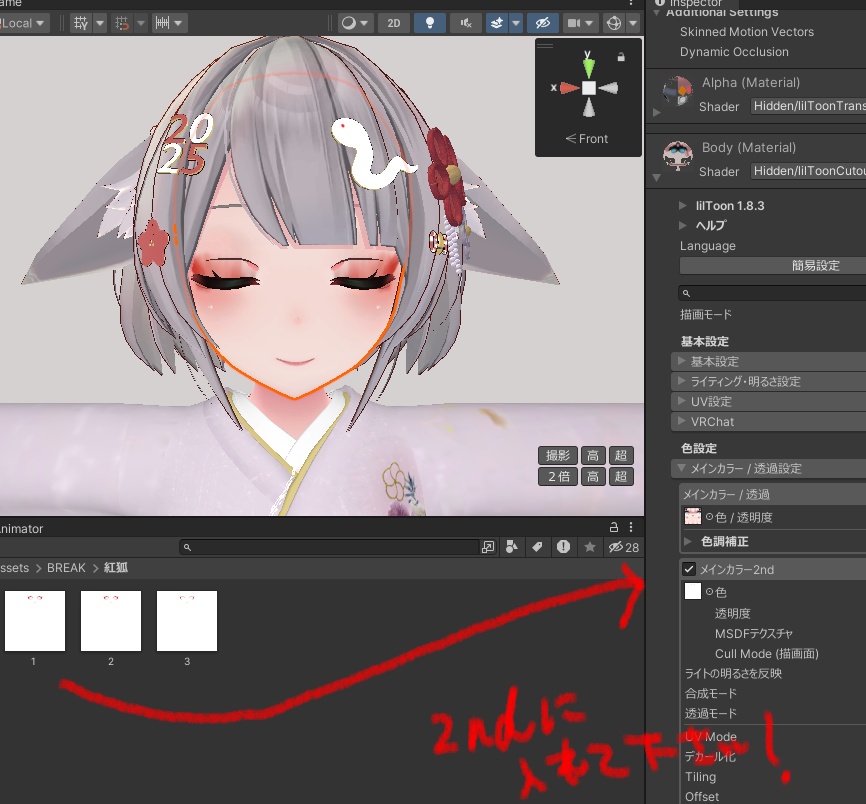
Task: Toggle scene visibility with the crossed-eye icon
Action: (545, 23)
